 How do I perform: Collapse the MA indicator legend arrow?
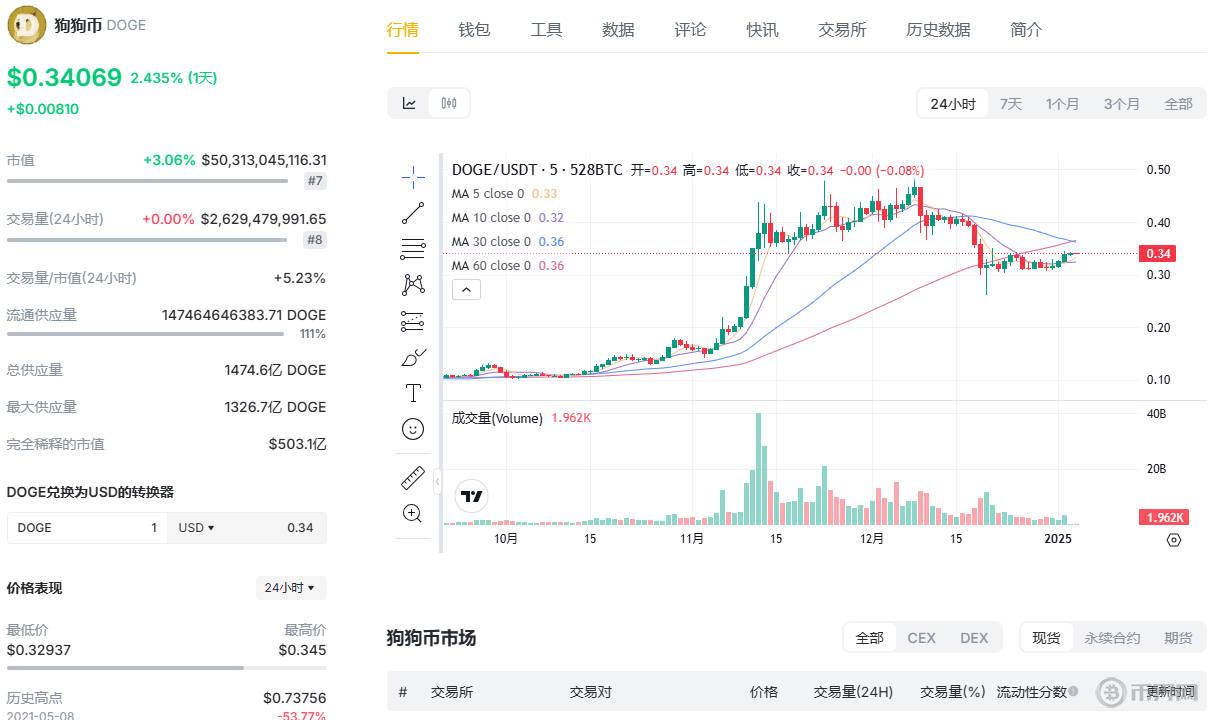coord(466,289)
